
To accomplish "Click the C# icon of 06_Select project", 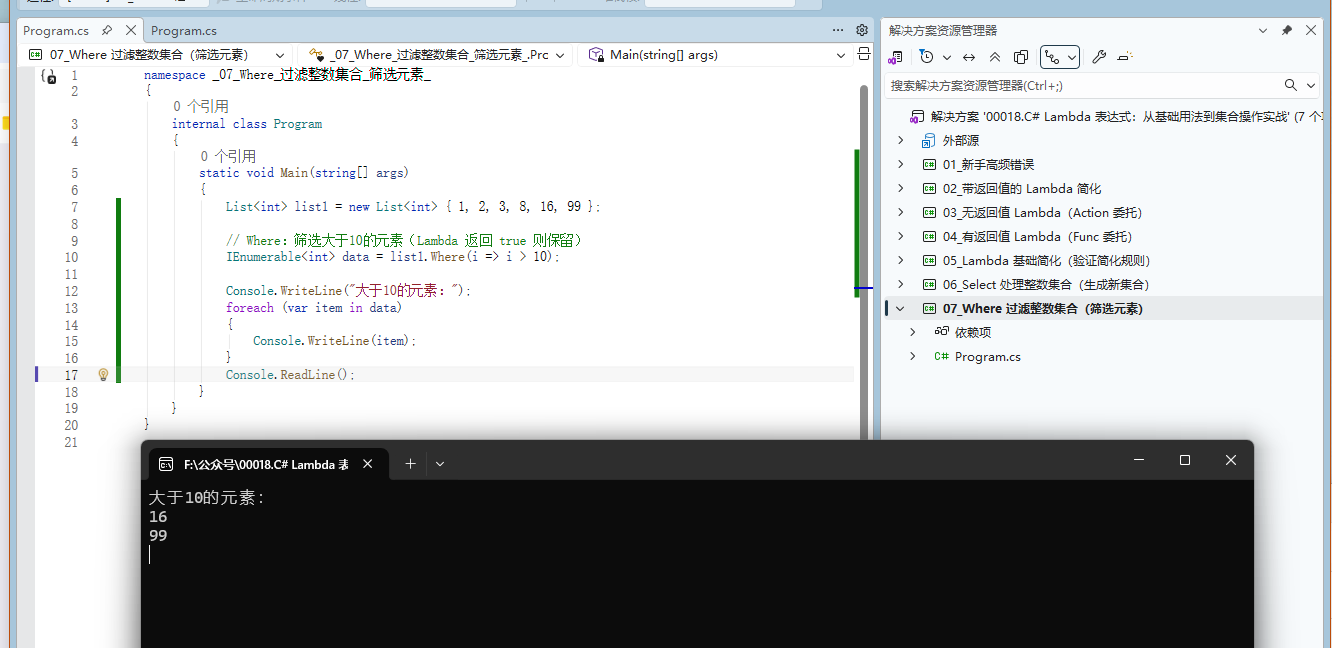I will [x=929, y=285].
